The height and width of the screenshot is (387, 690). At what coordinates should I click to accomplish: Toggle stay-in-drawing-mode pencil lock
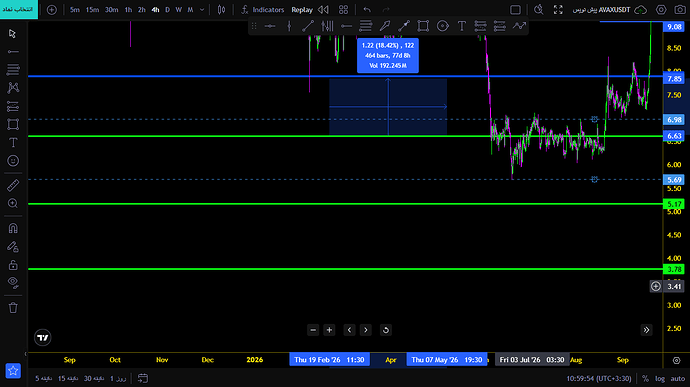pyautogui.click(x=13, y=247)
